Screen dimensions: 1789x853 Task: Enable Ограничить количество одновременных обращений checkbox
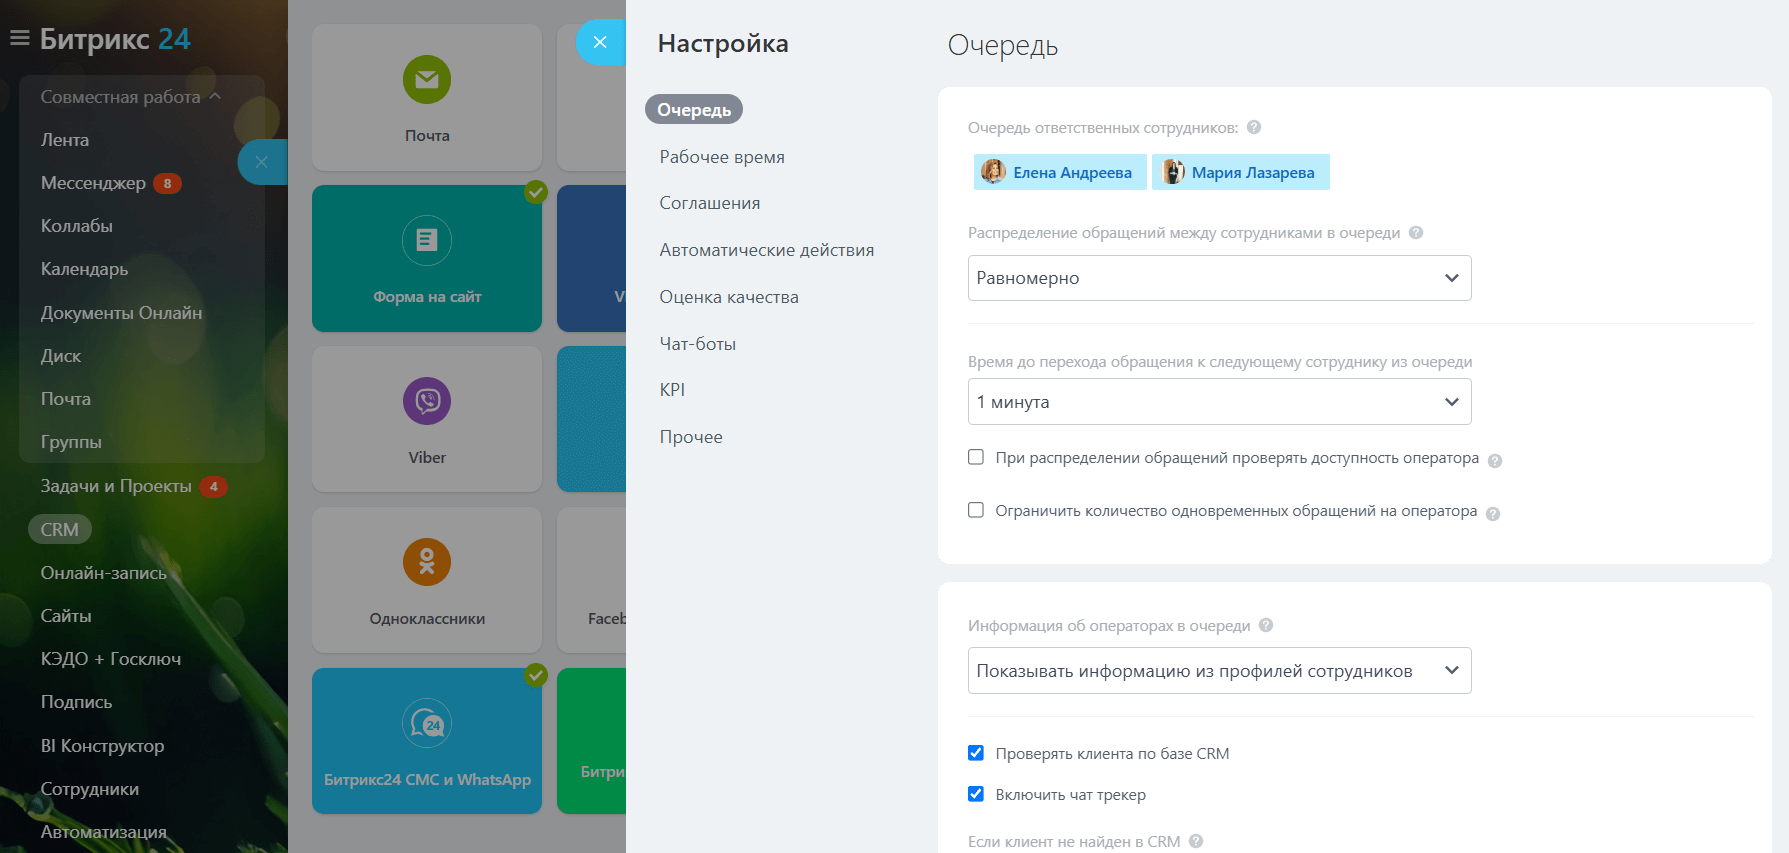(x=976, y=510)
